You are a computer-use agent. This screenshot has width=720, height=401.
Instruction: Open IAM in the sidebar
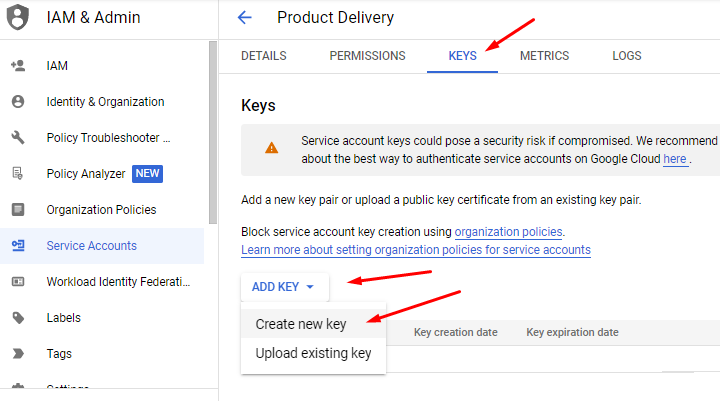[x=57, y=66]
